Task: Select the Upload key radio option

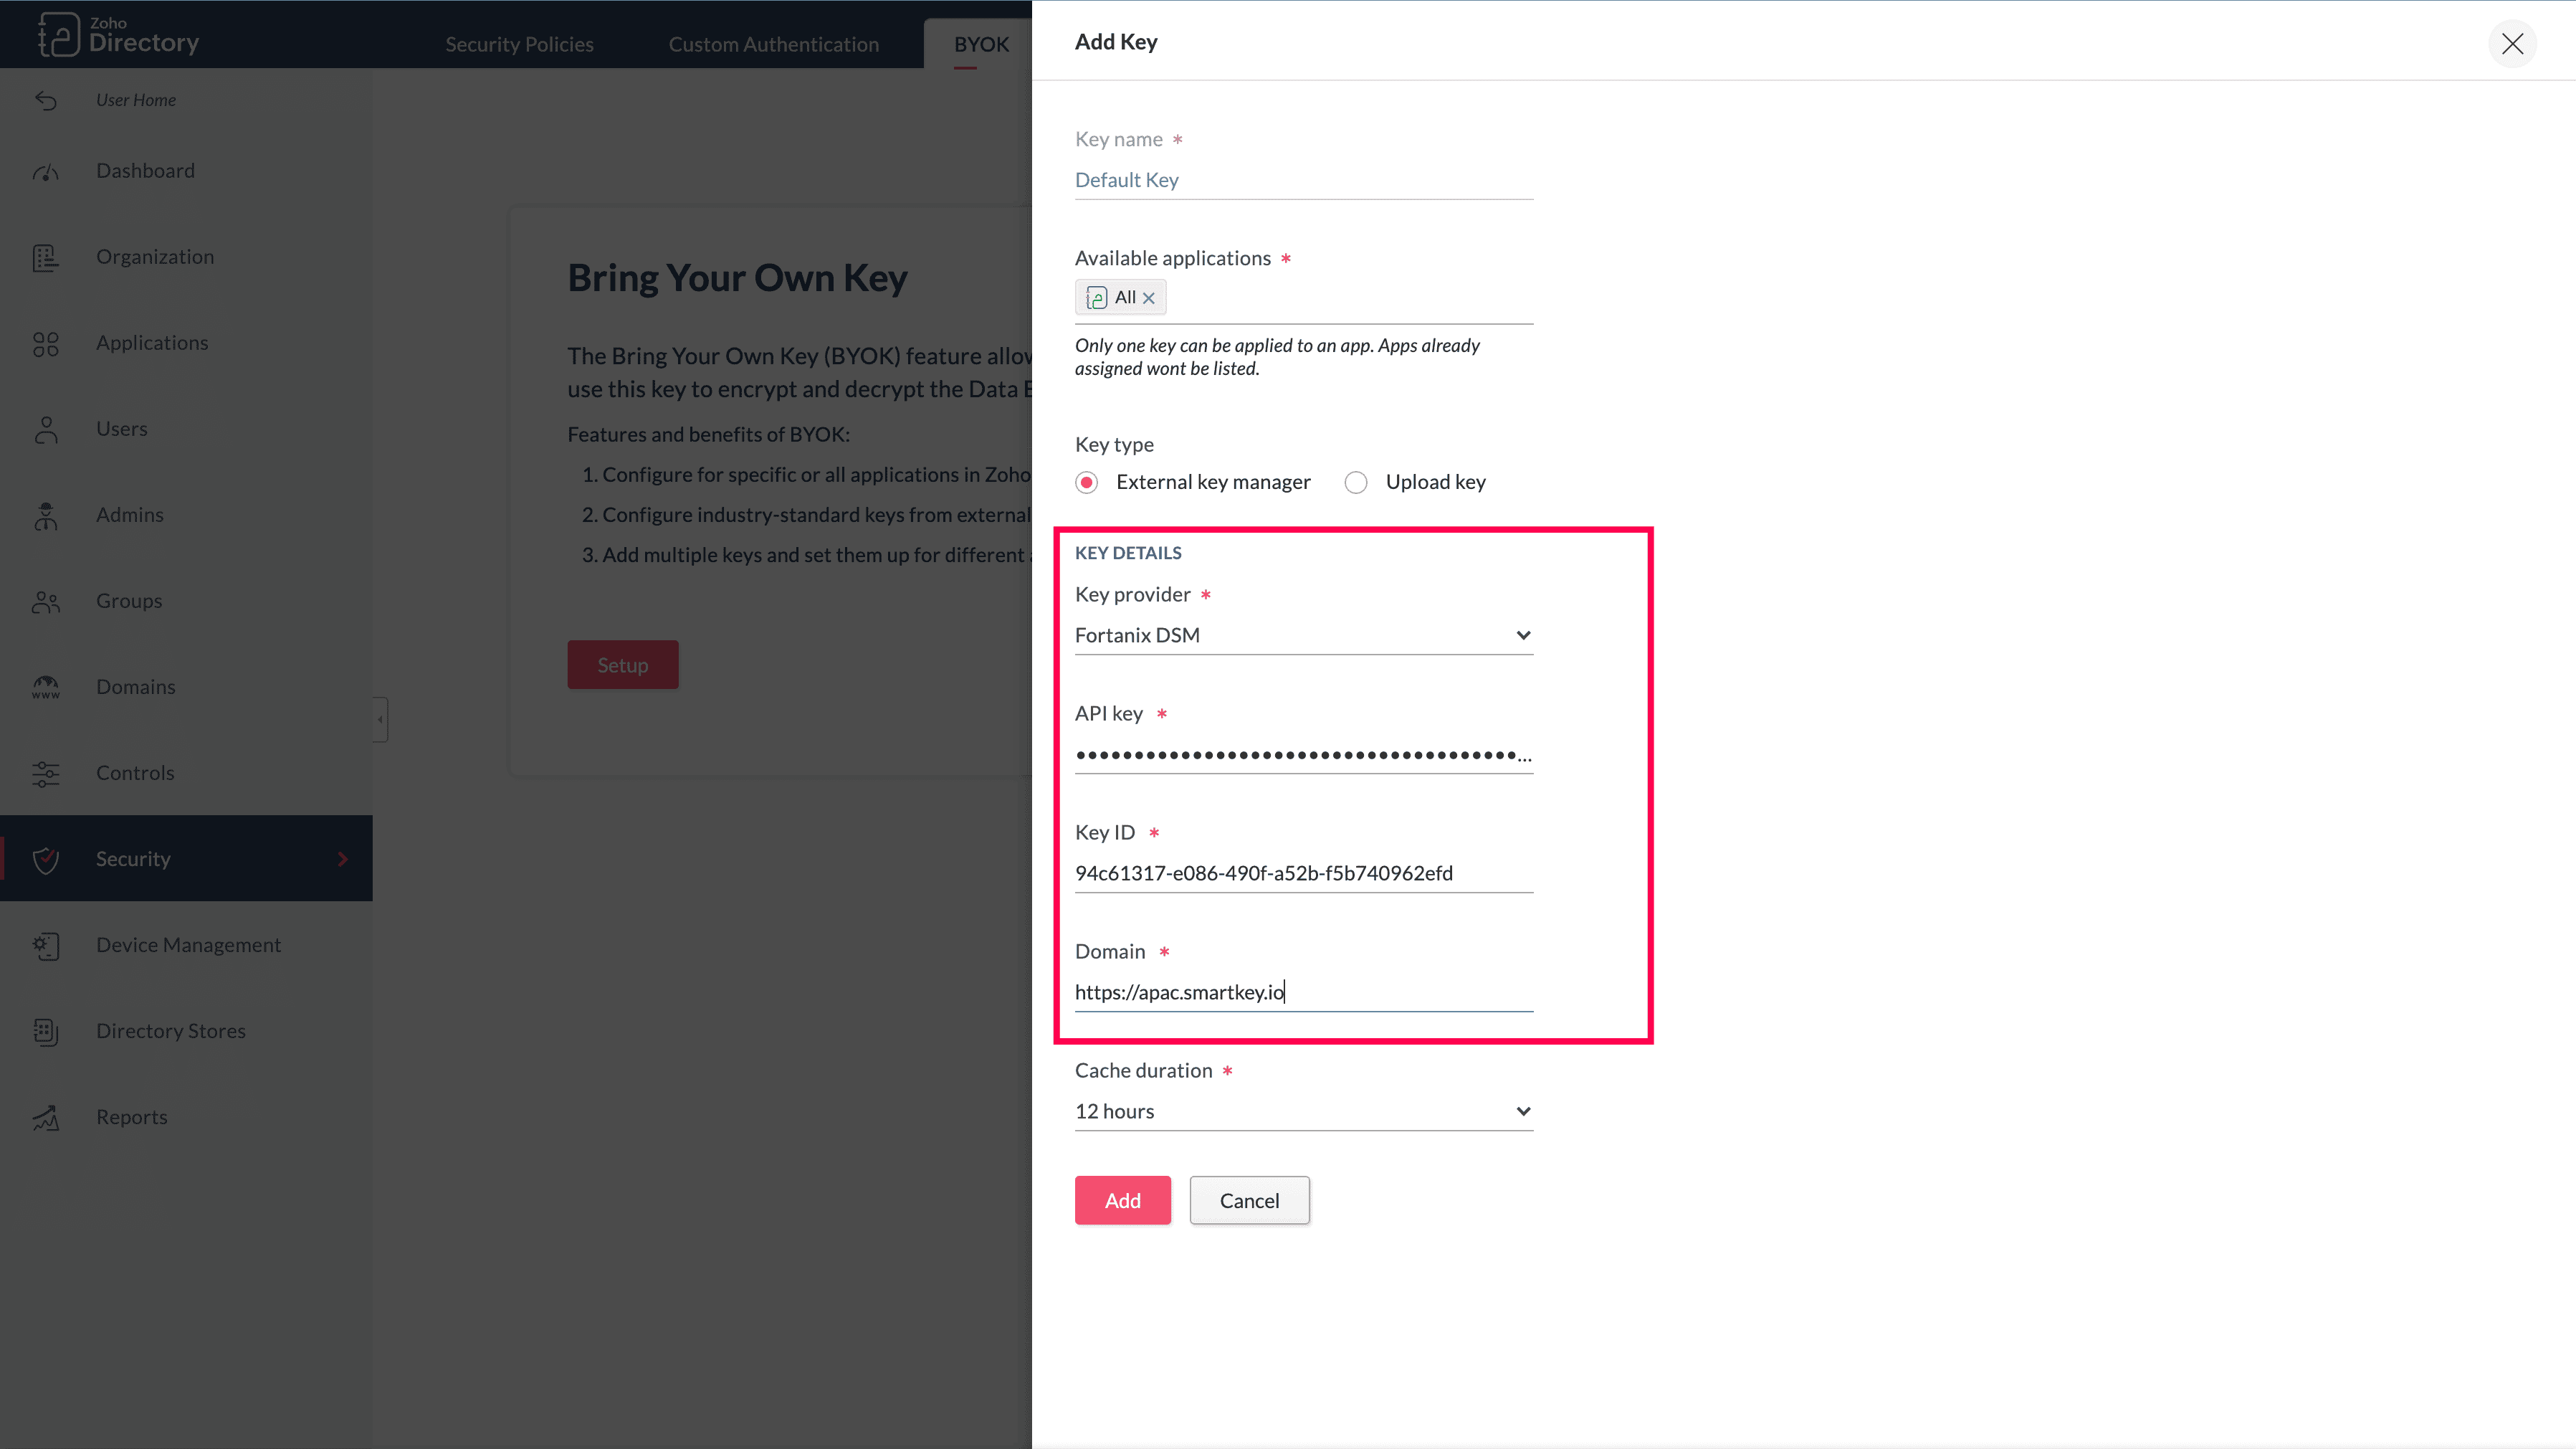Action: point(1356,483)
